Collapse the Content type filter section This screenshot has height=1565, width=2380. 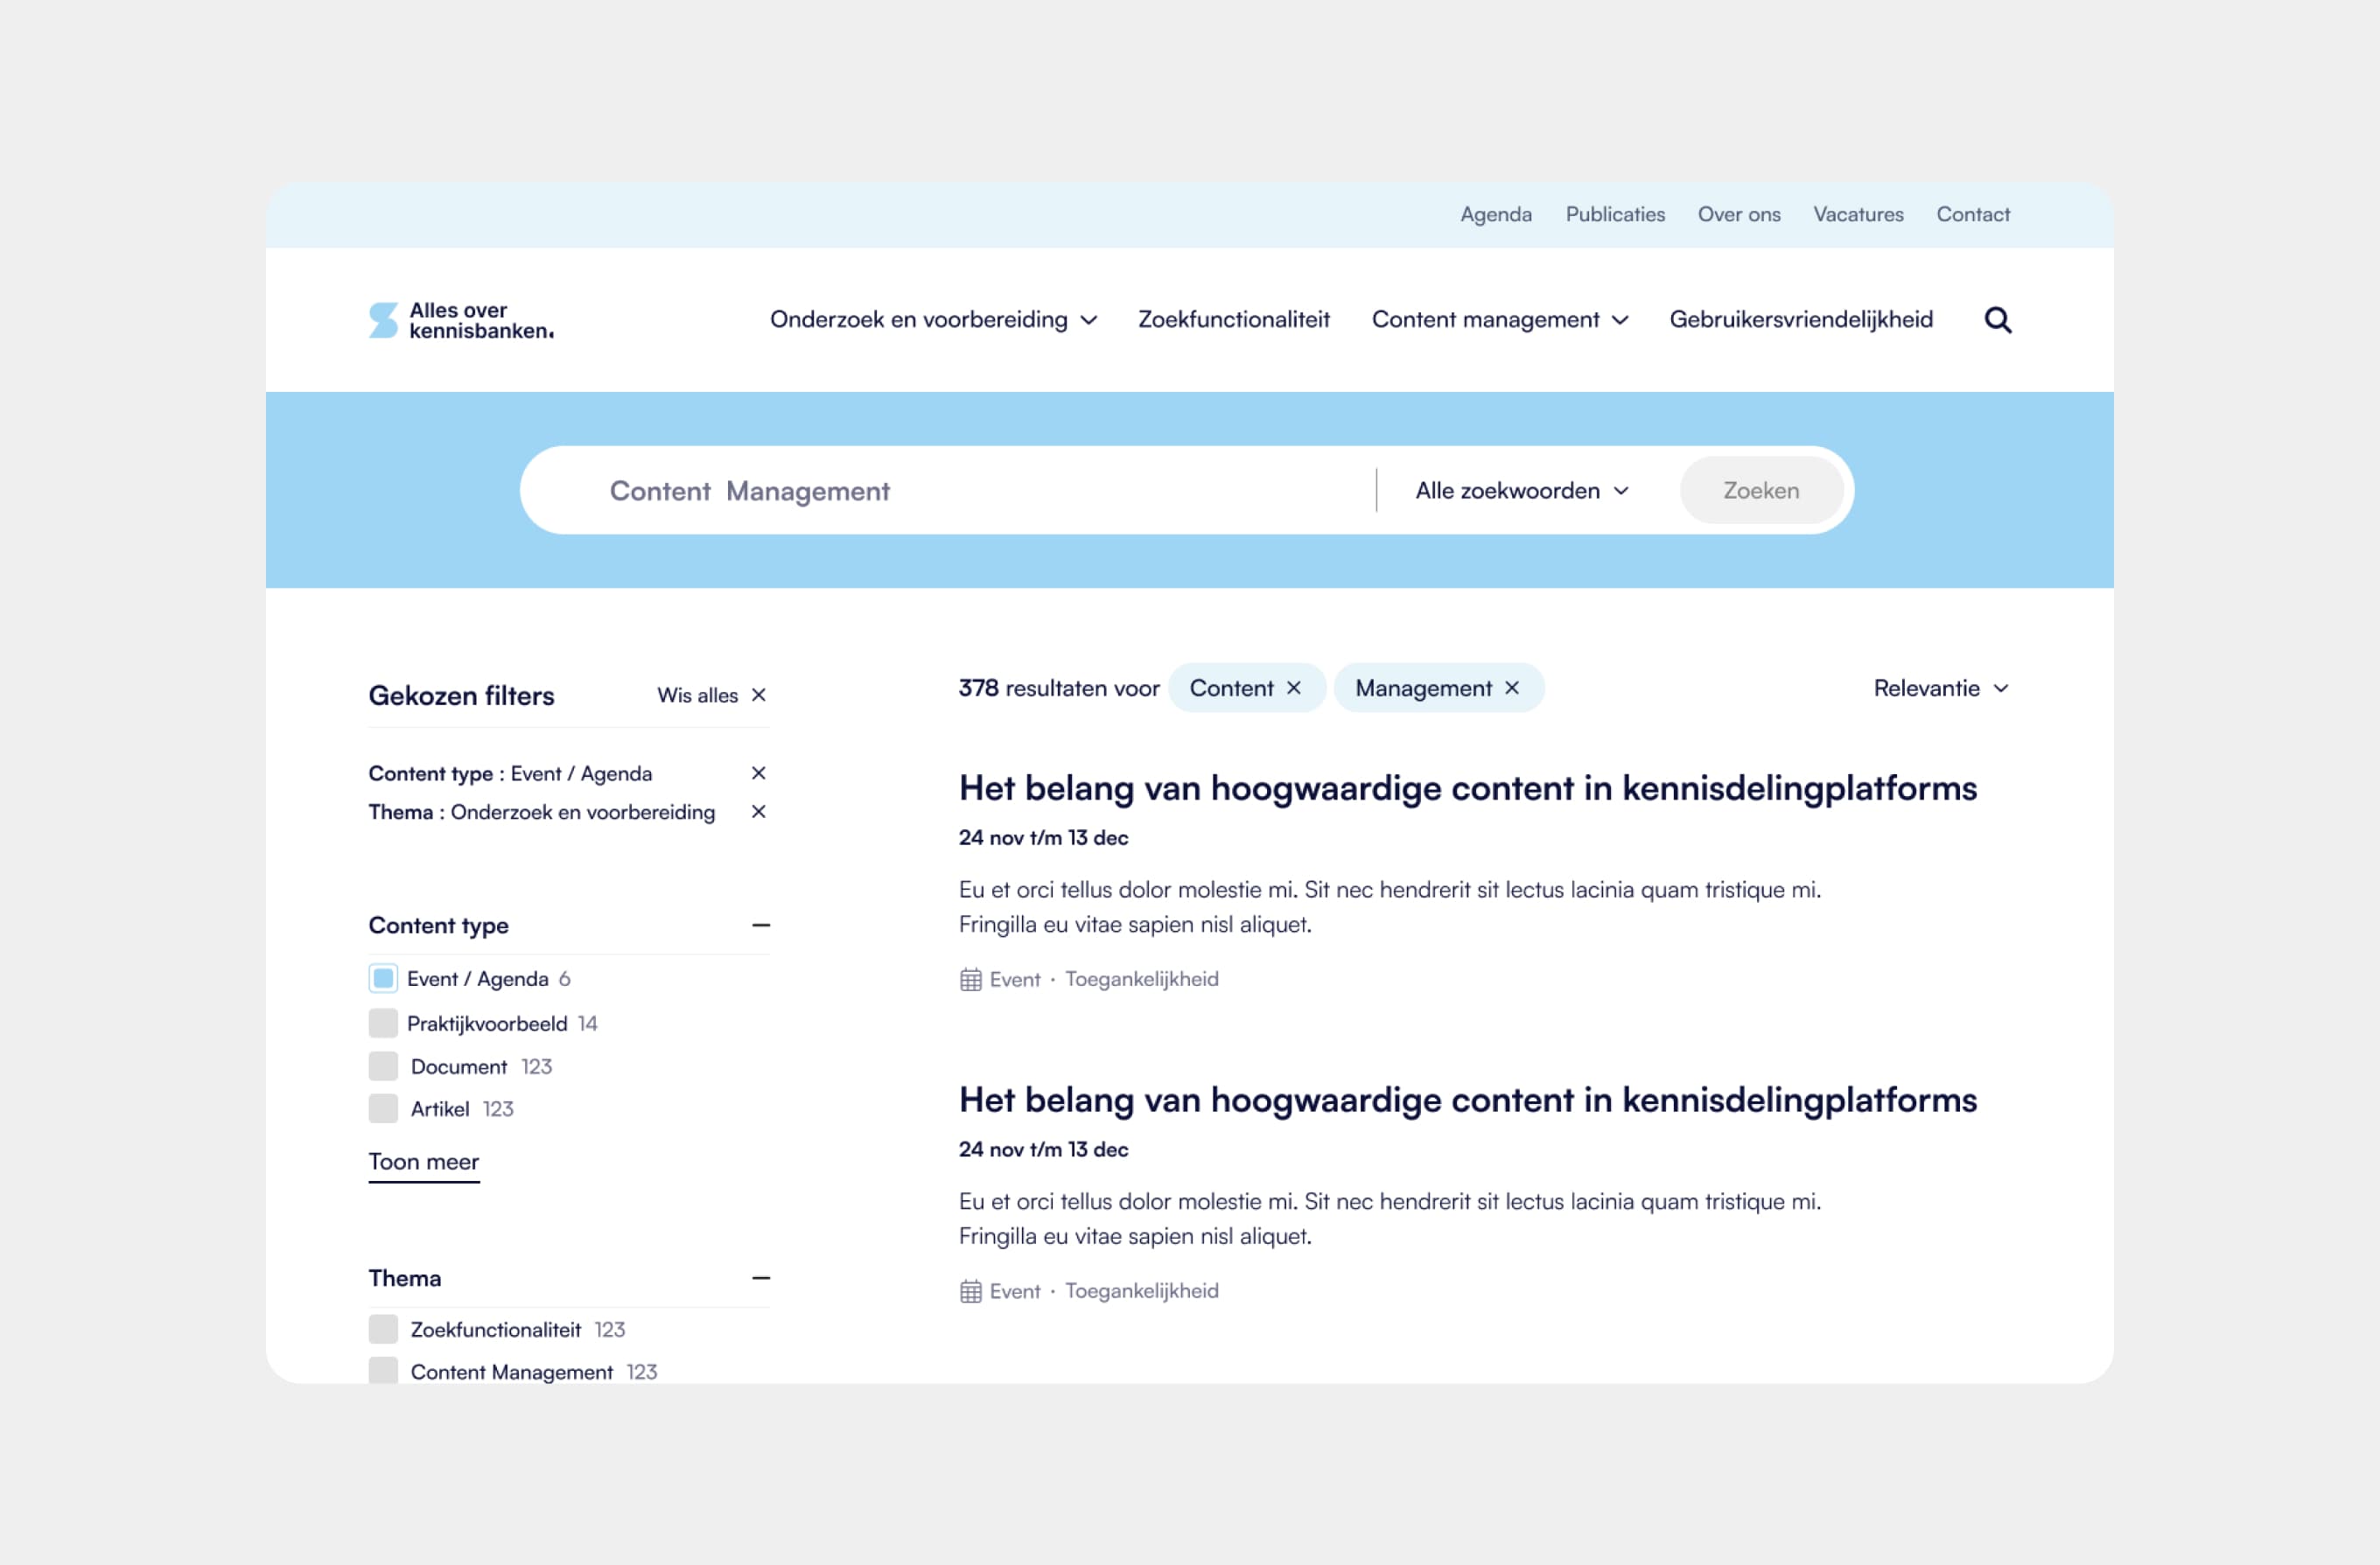pos(760,926)
